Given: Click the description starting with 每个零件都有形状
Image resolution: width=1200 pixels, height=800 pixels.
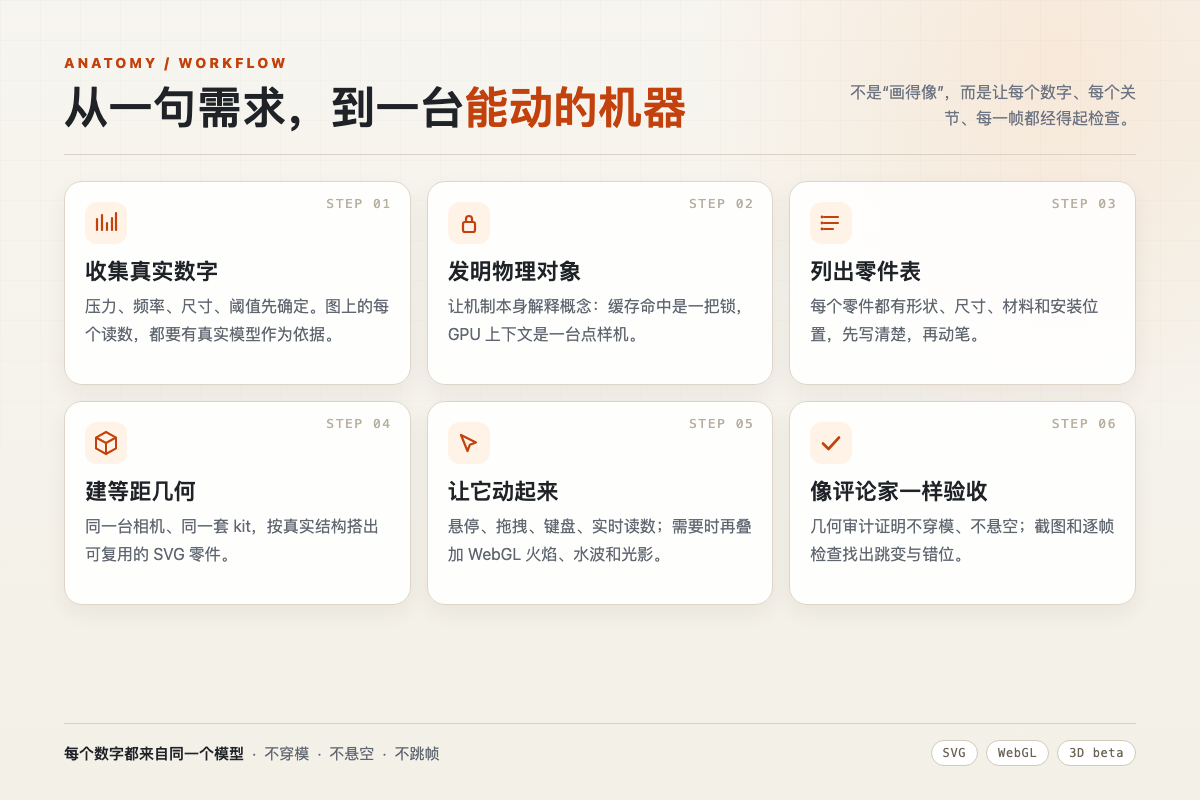Looking at the screenshot, I should 954,320.
